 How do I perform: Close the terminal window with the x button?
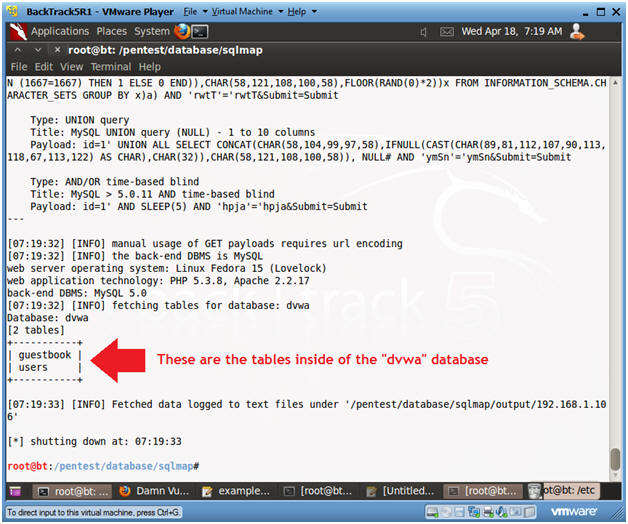click(x=57, y=50)
